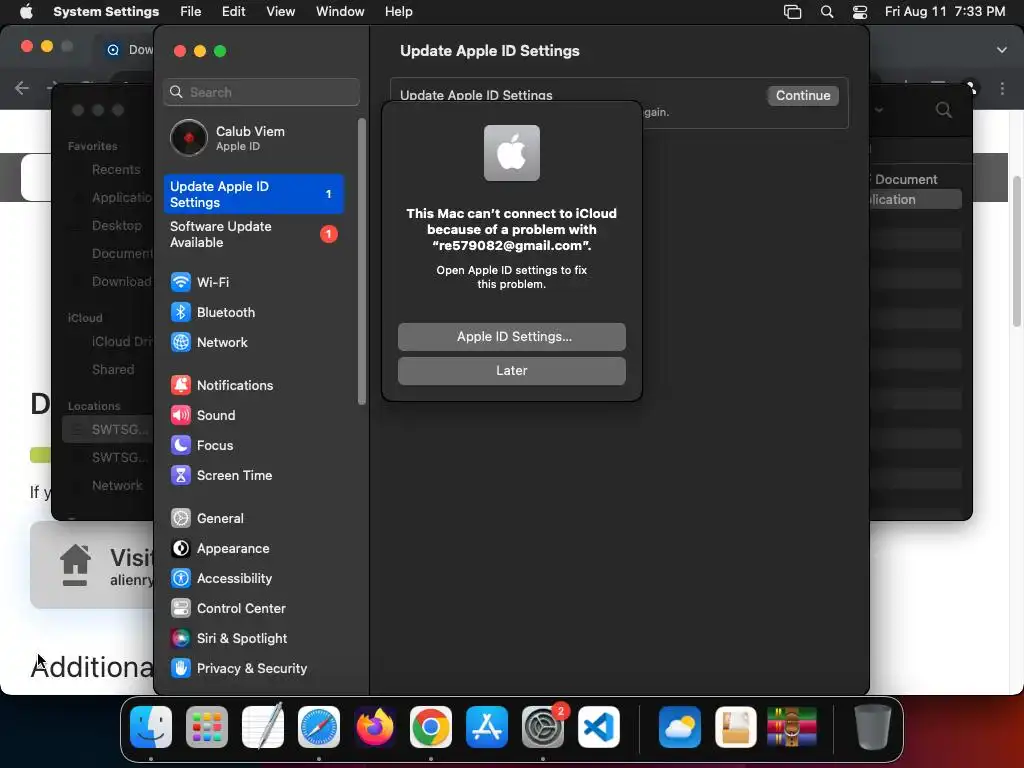
Task: Click the menu bar date and time
Action: [944, 12]
